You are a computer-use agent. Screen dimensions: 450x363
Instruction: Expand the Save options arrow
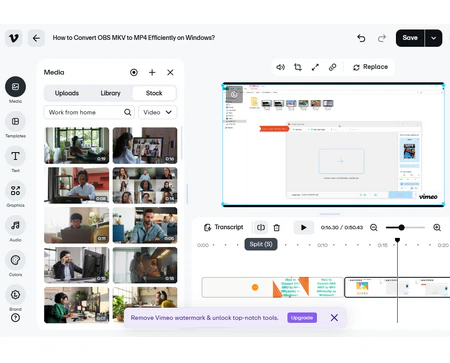coord(433,38)
